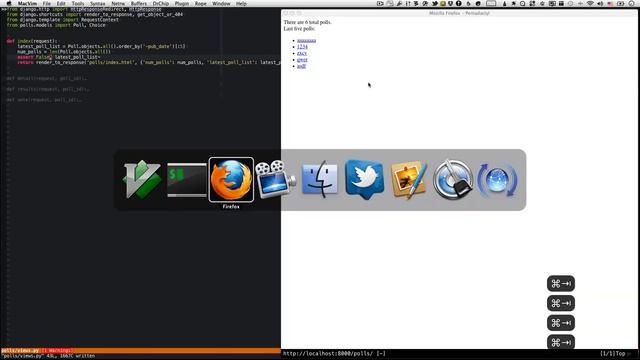Screen dimensions: 640x360
Task: Select MacVim in the app switcher
Action: [x=142, y=180]
